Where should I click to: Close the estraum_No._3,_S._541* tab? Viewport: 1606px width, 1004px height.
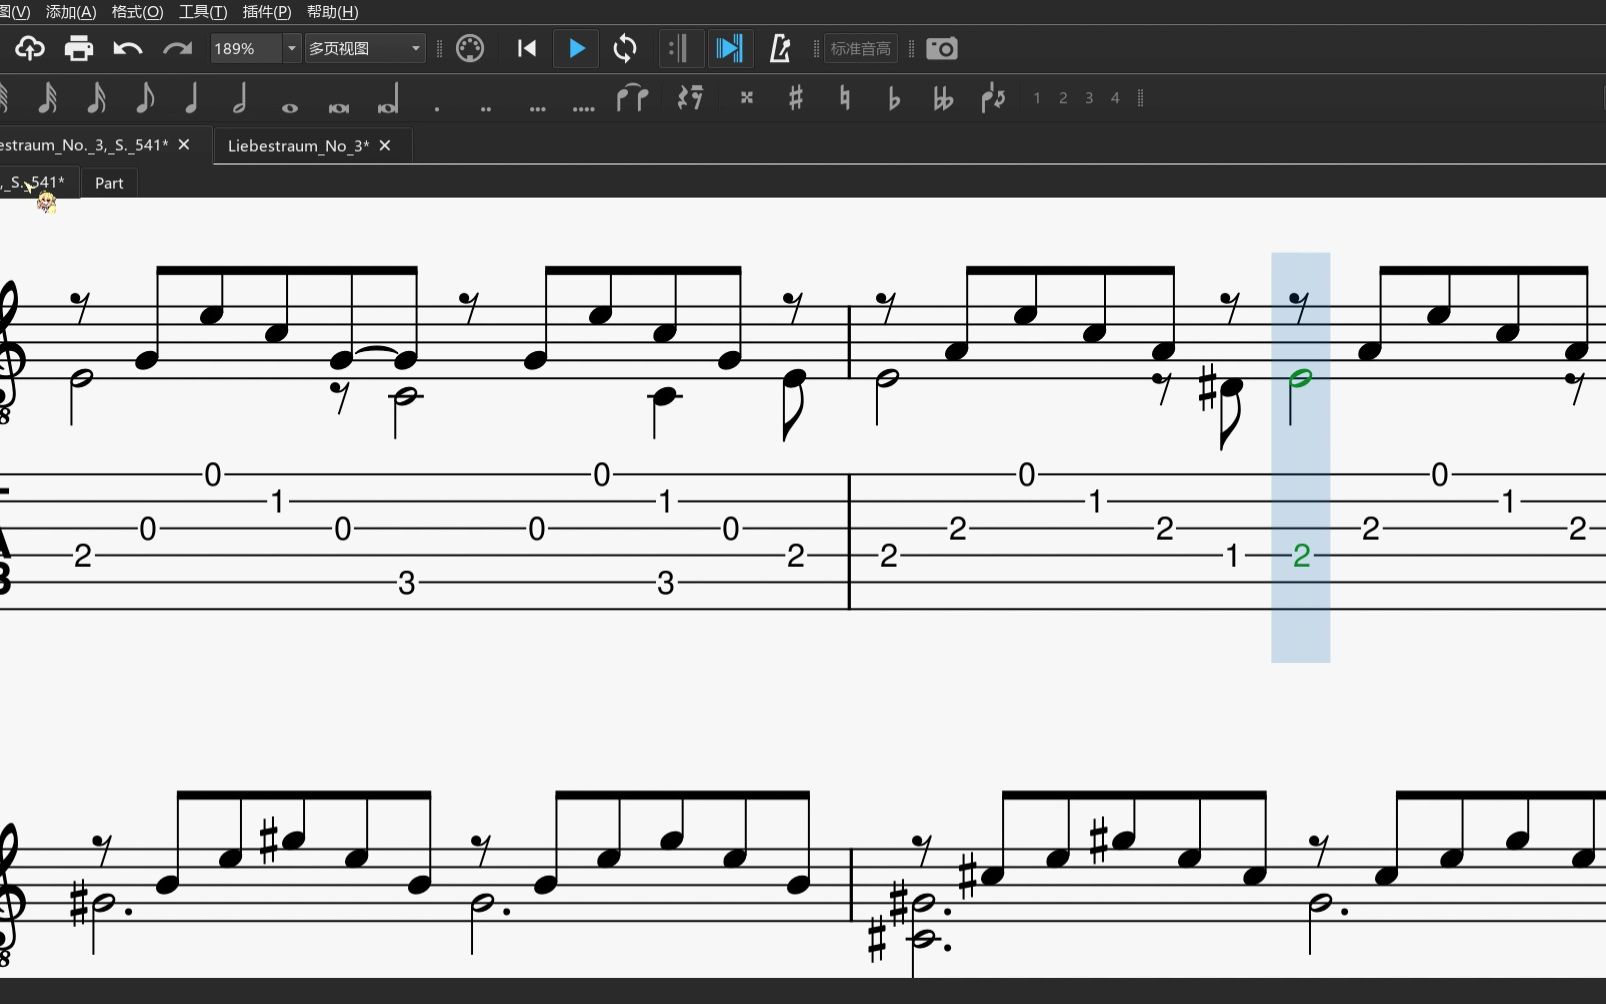(184, 145)
